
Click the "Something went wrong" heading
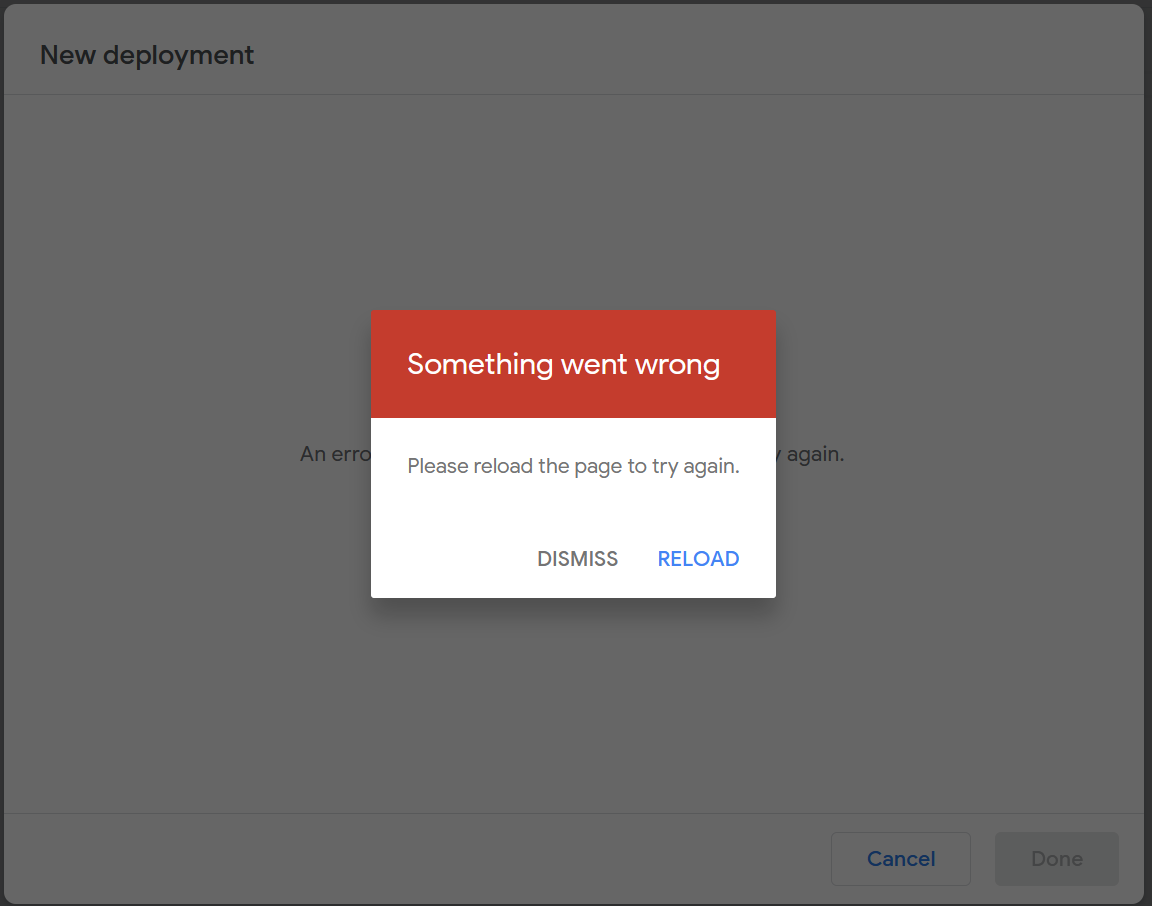click(x=564, y=364)
